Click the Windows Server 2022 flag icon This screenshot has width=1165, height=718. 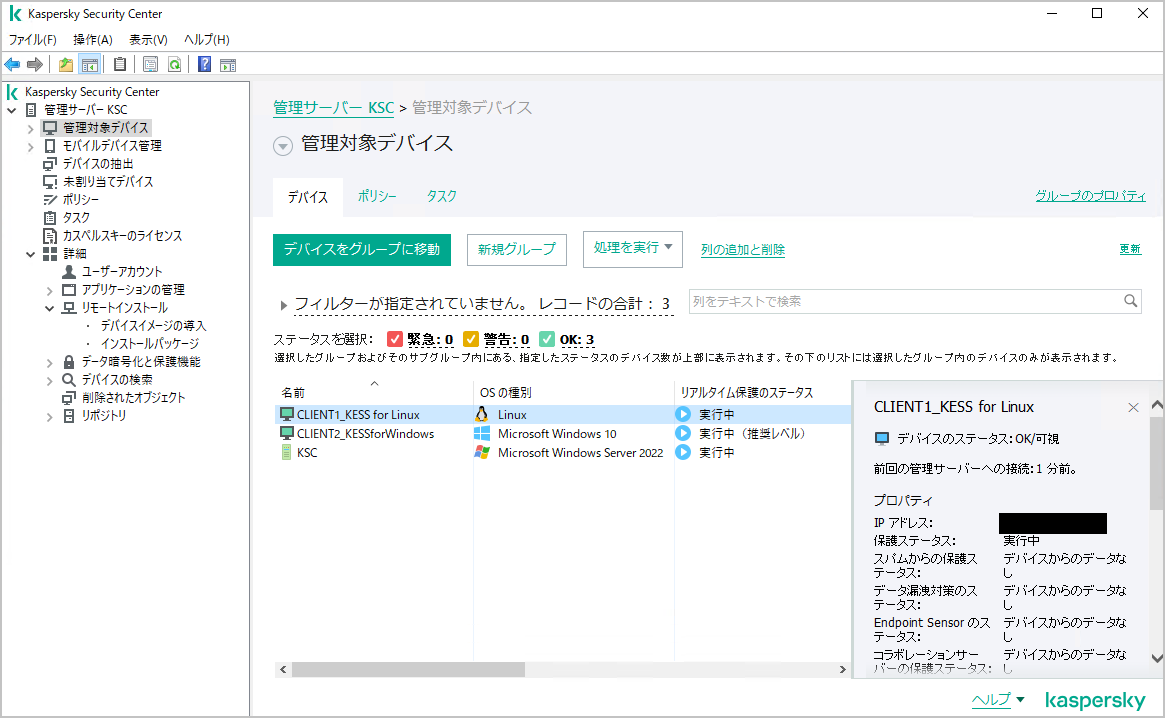click(482, 452)
